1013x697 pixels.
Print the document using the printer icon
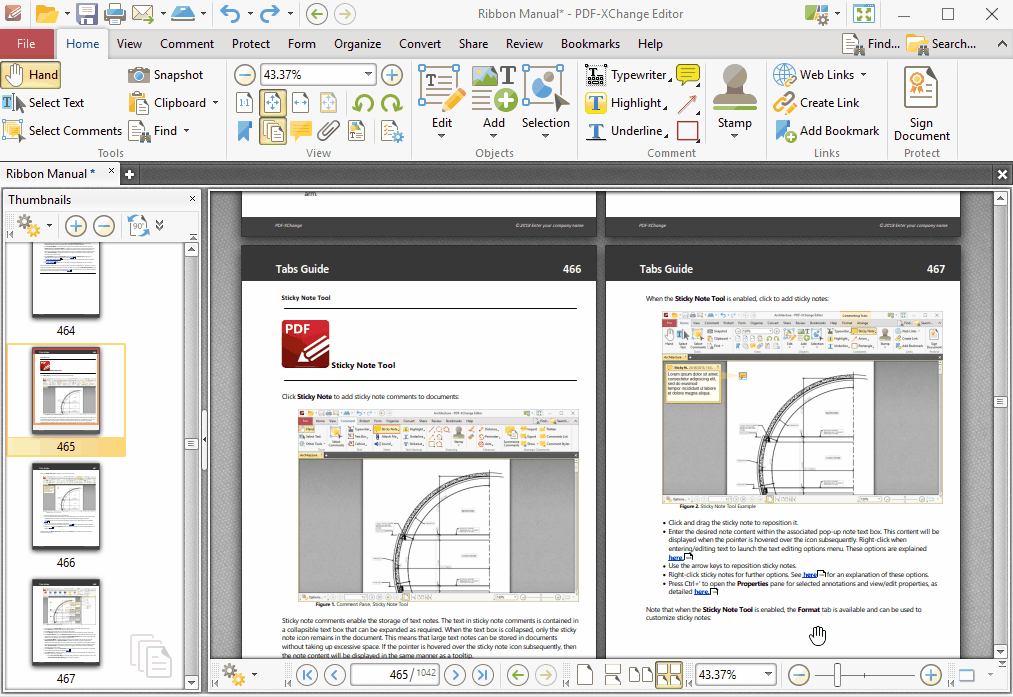[115, 14]
